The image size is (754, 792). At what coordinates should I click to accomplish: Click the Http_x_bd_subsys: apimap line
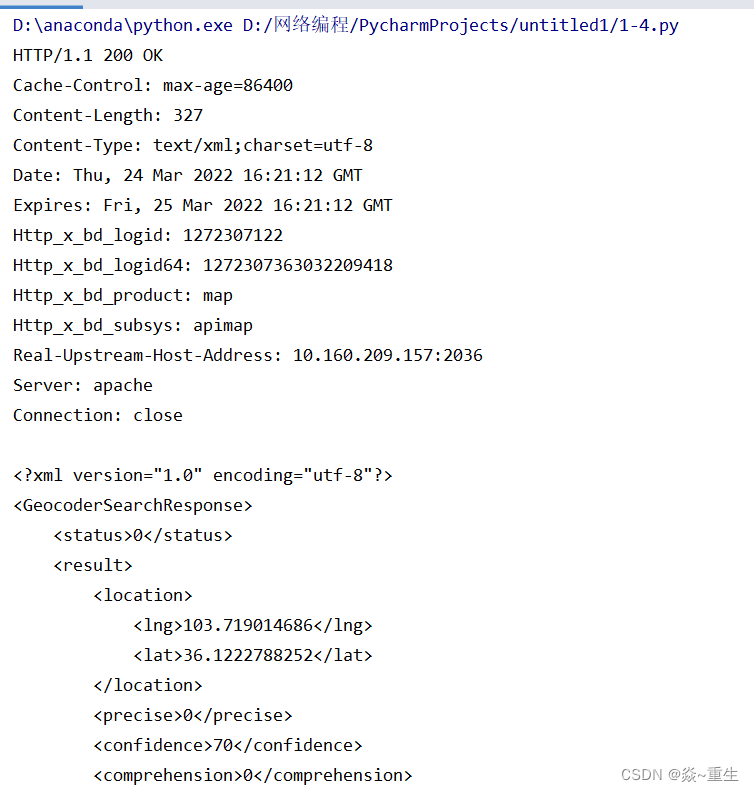point(133,326)
